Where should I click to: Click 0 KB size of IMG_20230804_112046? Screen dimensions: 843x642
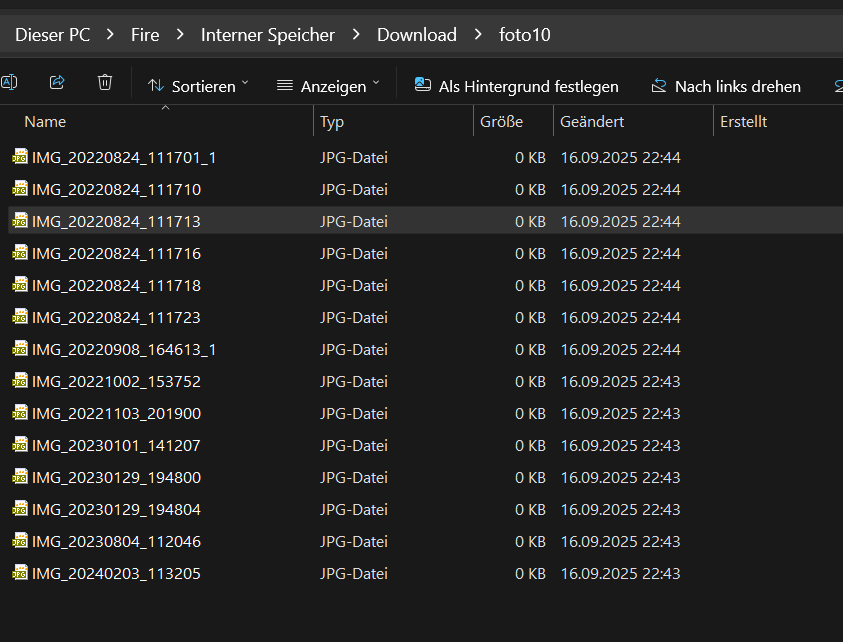click(x=530, y=541)
